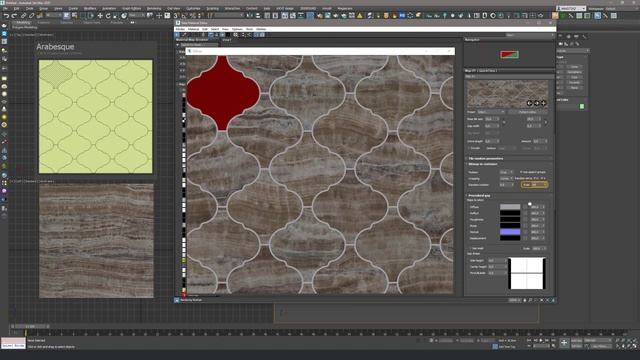The width and height of the screenshot is (640, 360).
Task: Switch to the Freeform ribbon tab
Action: point(43,22)
